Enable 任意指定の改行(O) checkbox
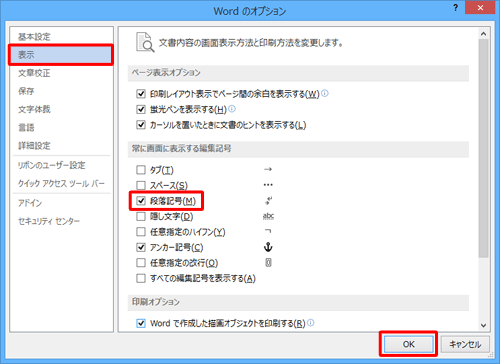The width and height of the screenshot is (500, 364). tap(141, 263)
